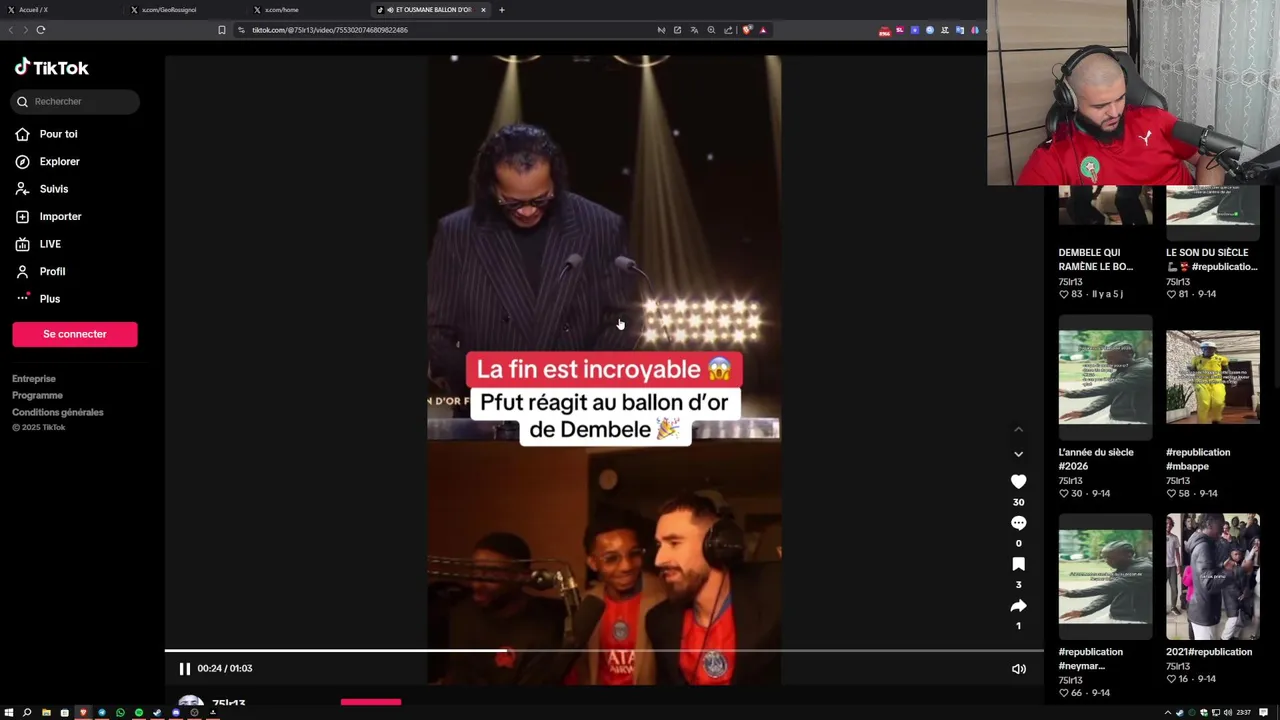Click the zoom magnifier icon in address bar
Image resolution: width=1280 pixels, height=720 pixels.
tap(711, 30)
